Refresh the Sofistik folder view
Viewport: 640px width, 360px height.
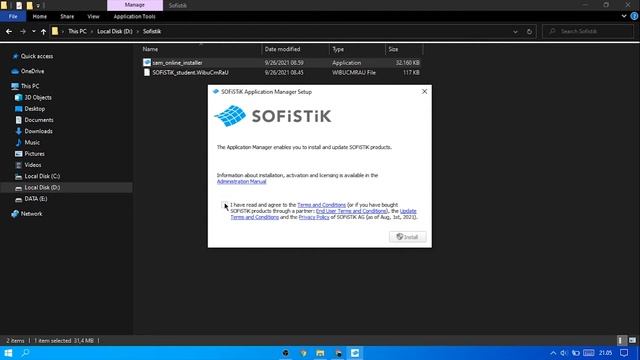(529, 31)
